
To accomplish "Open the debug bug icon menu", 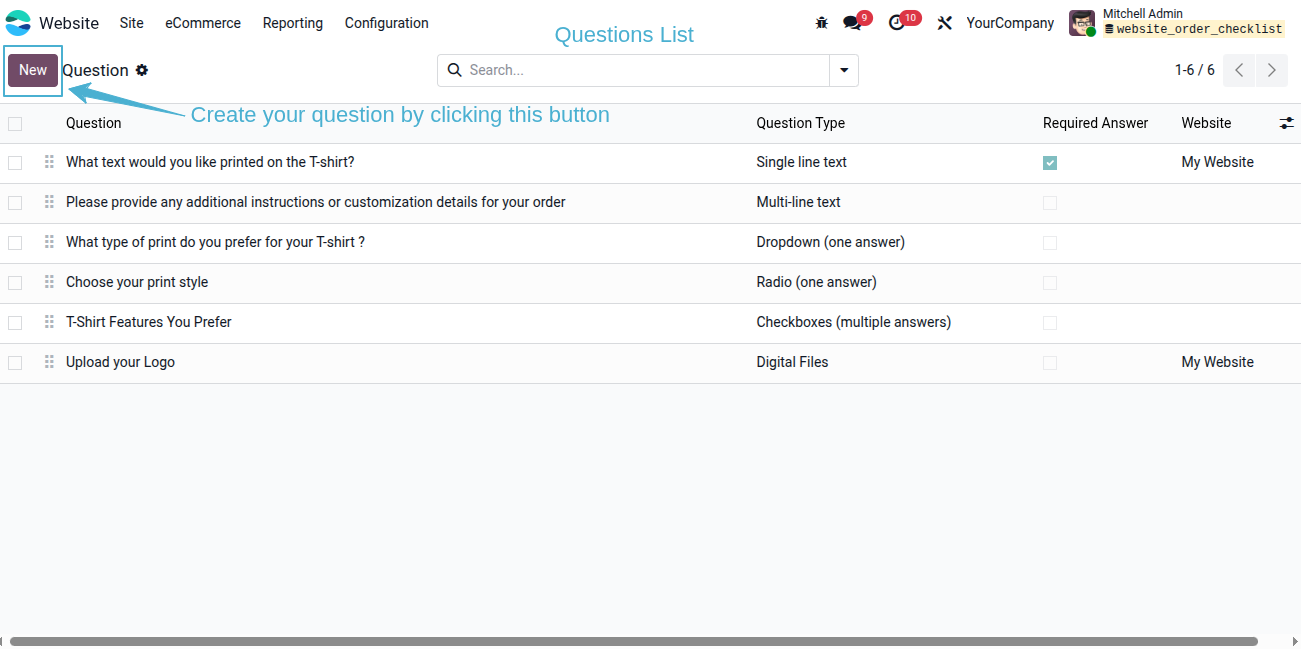I will click(822, 23).
